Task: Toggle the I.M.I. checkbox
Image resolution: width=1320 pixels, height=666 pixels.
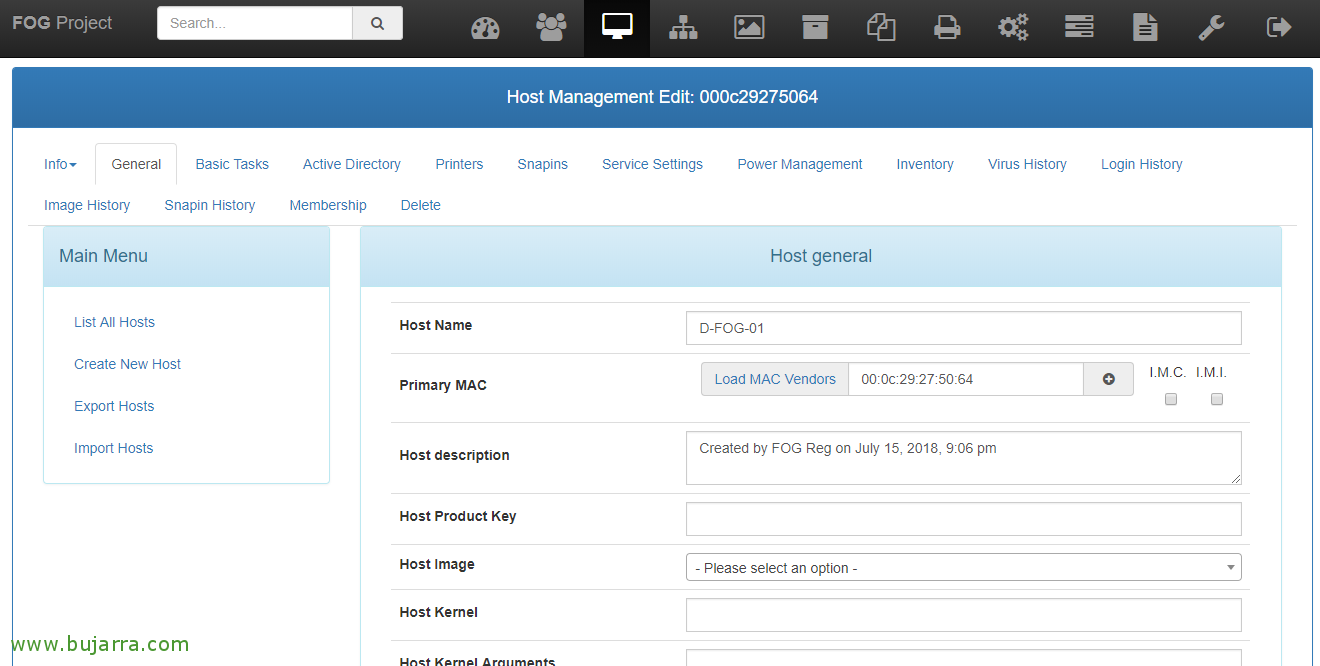Action: (x=1217, y=399)
